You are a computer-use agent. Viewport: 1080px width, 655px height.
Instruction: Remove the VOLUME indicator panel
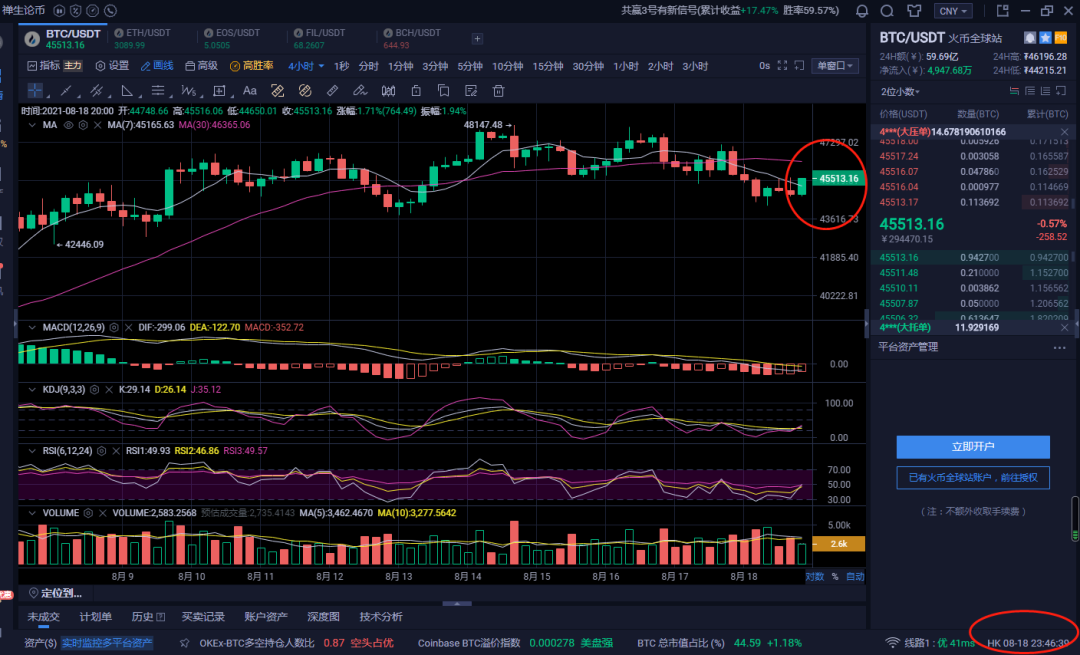103,513
